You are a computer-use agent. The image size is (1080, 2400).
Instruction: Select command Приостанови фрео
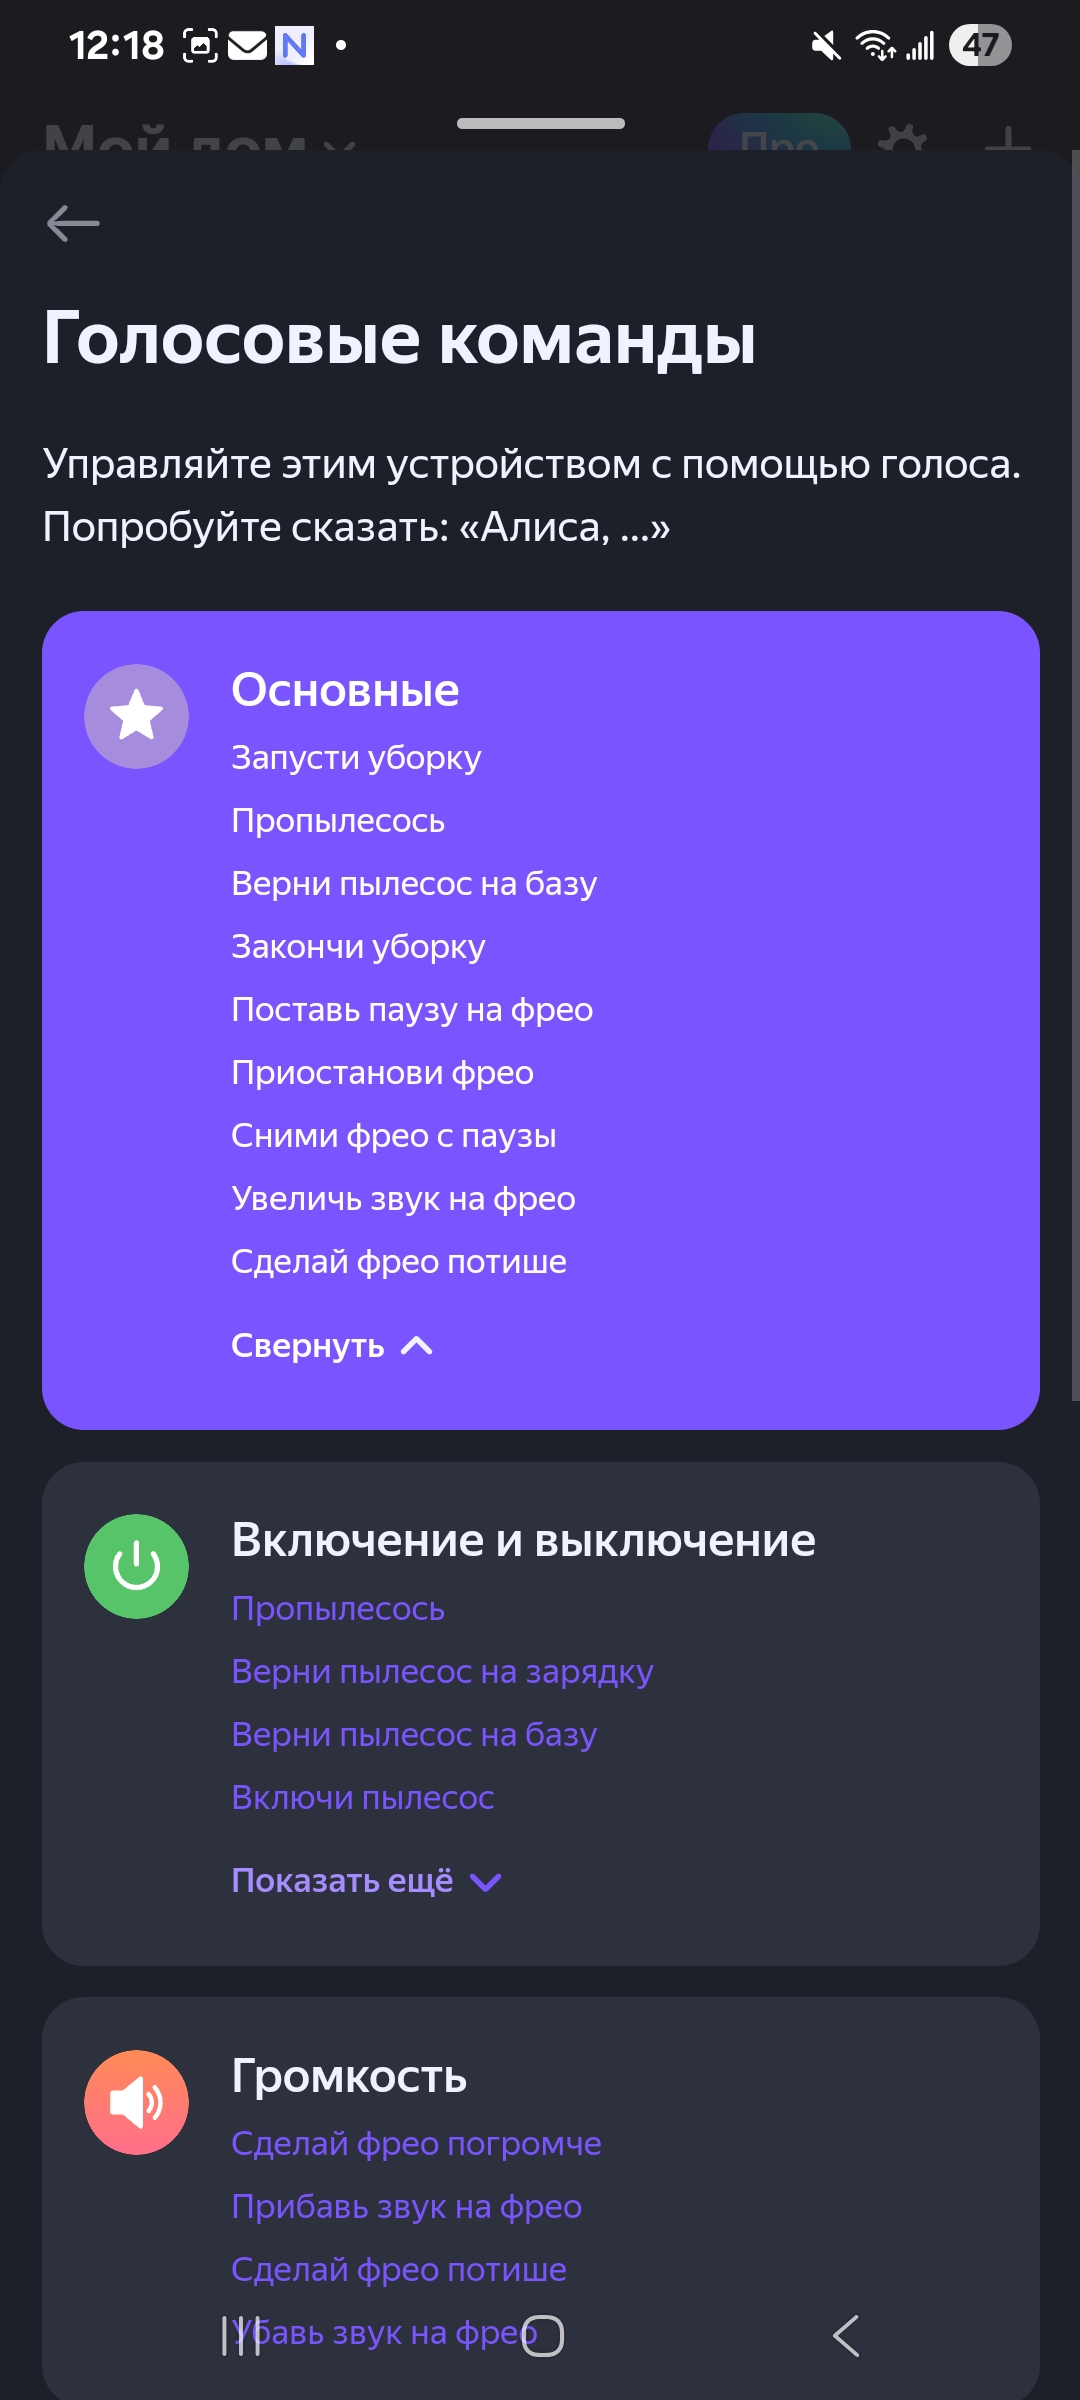(x=382, y=1073)
